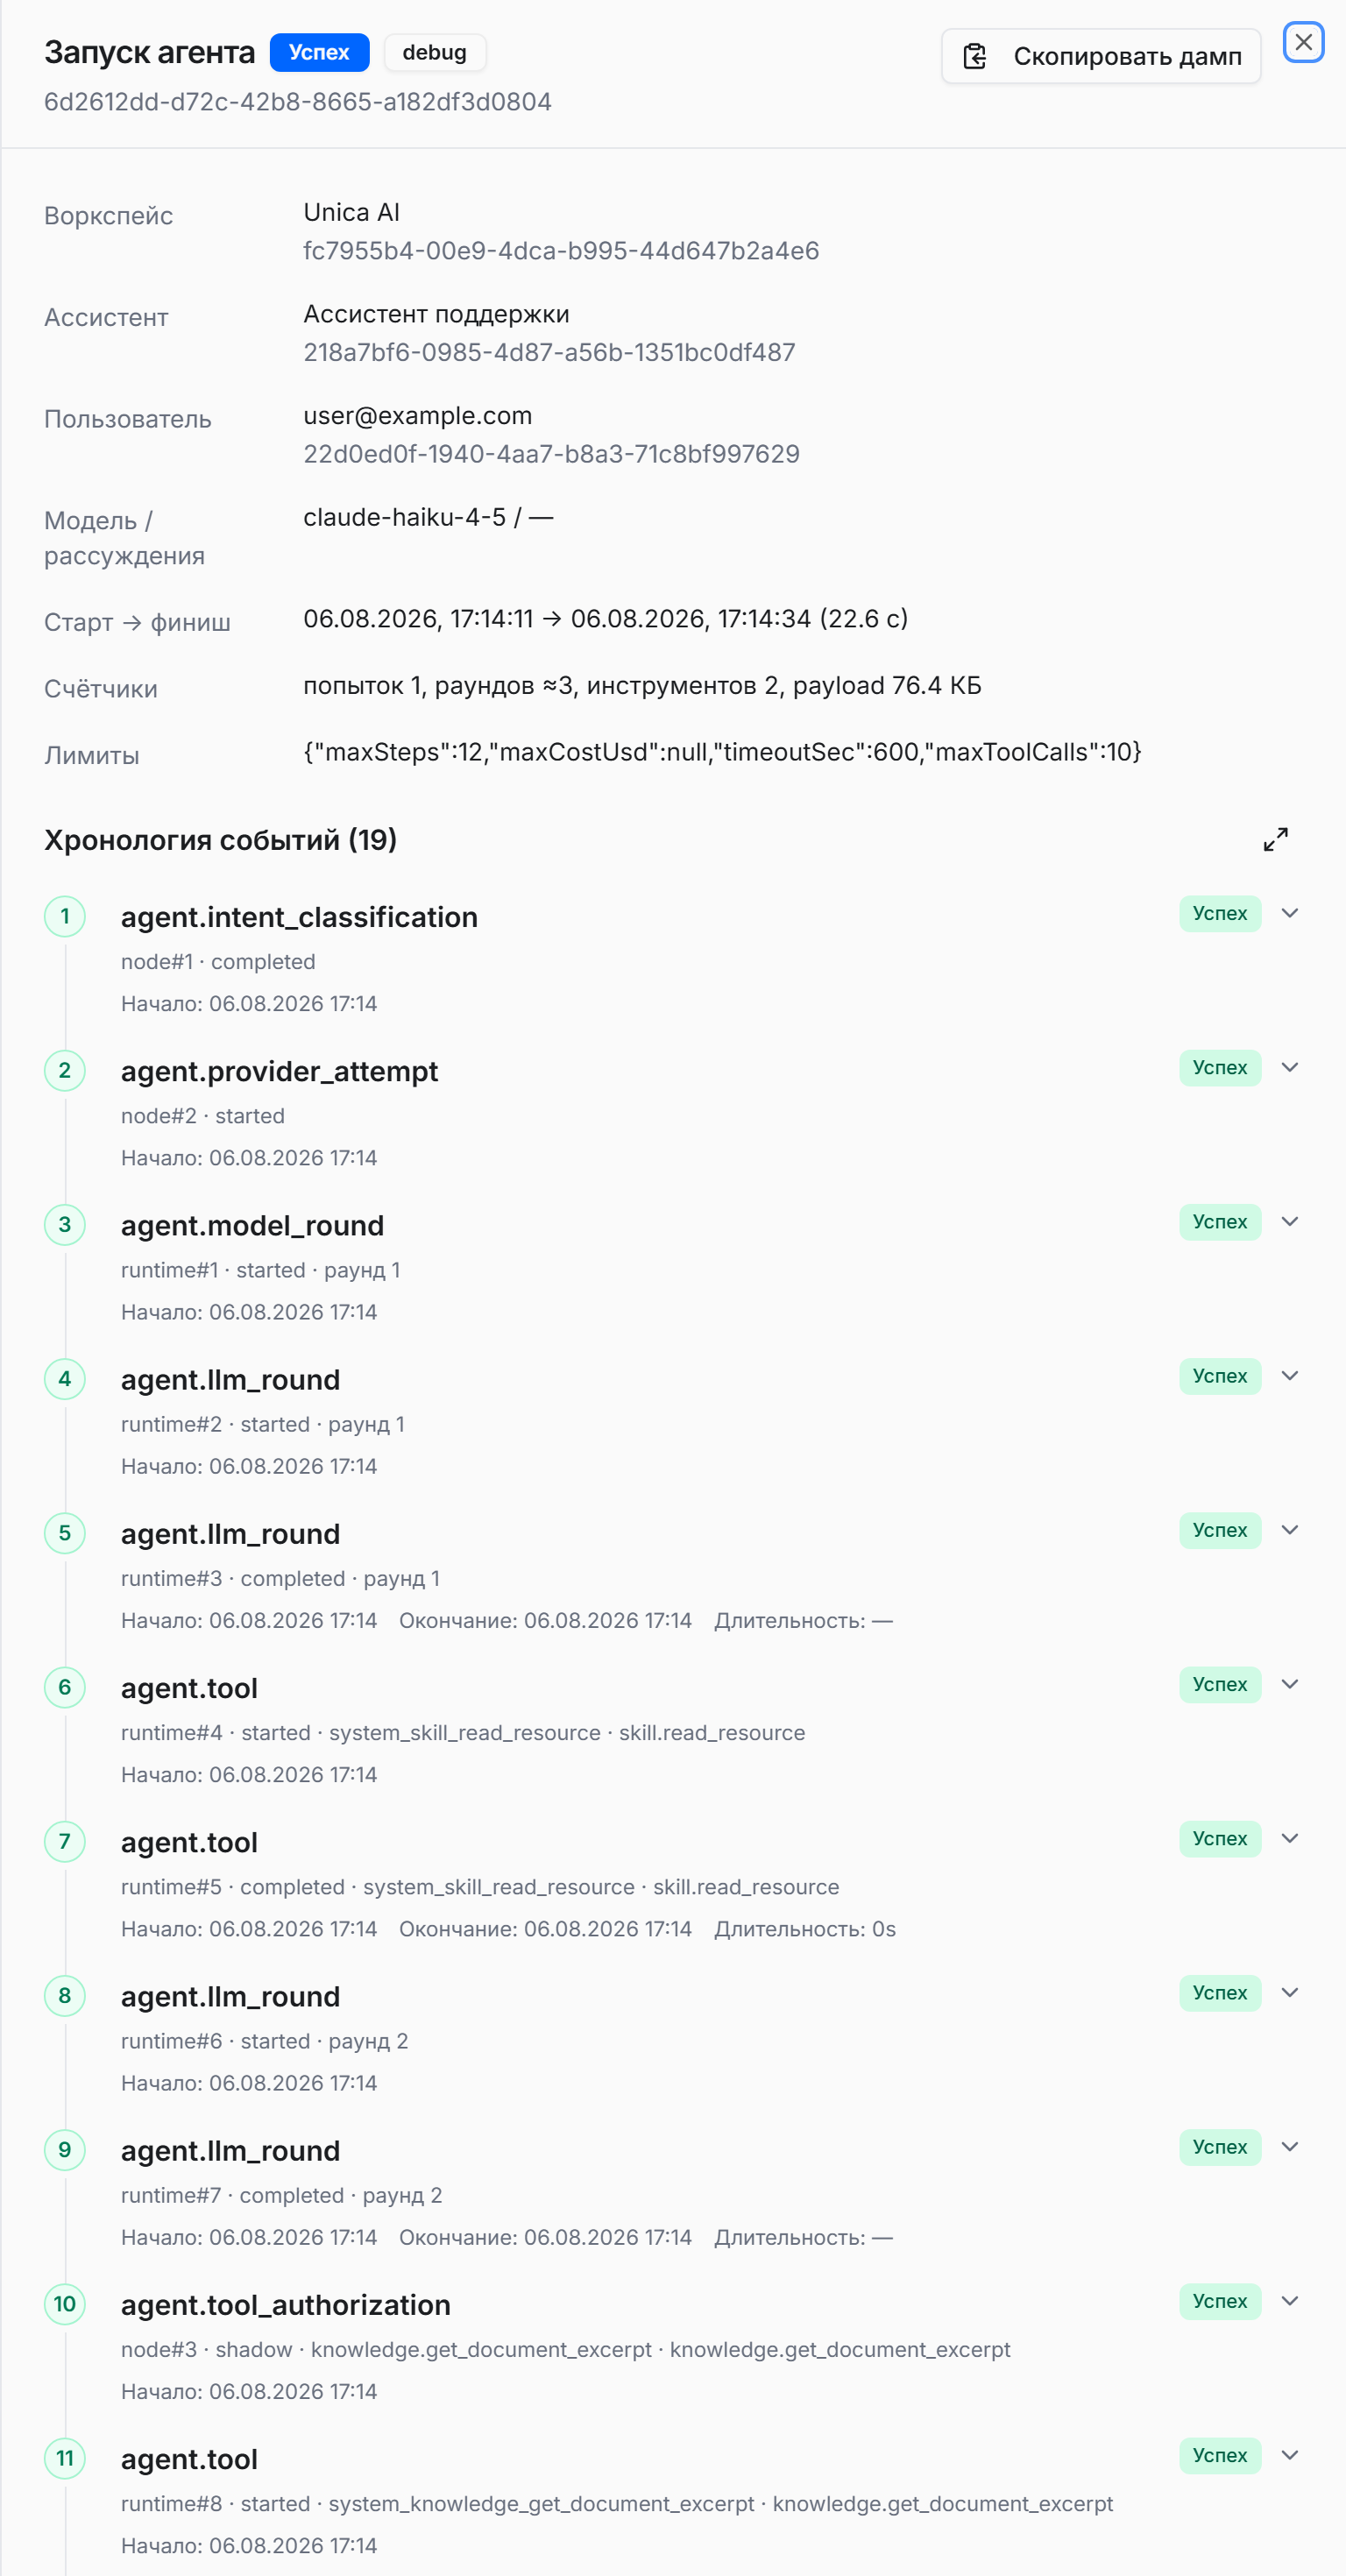Close the agent run panel
This screenshot has height=2576, width=1346.
[1303, 42]
